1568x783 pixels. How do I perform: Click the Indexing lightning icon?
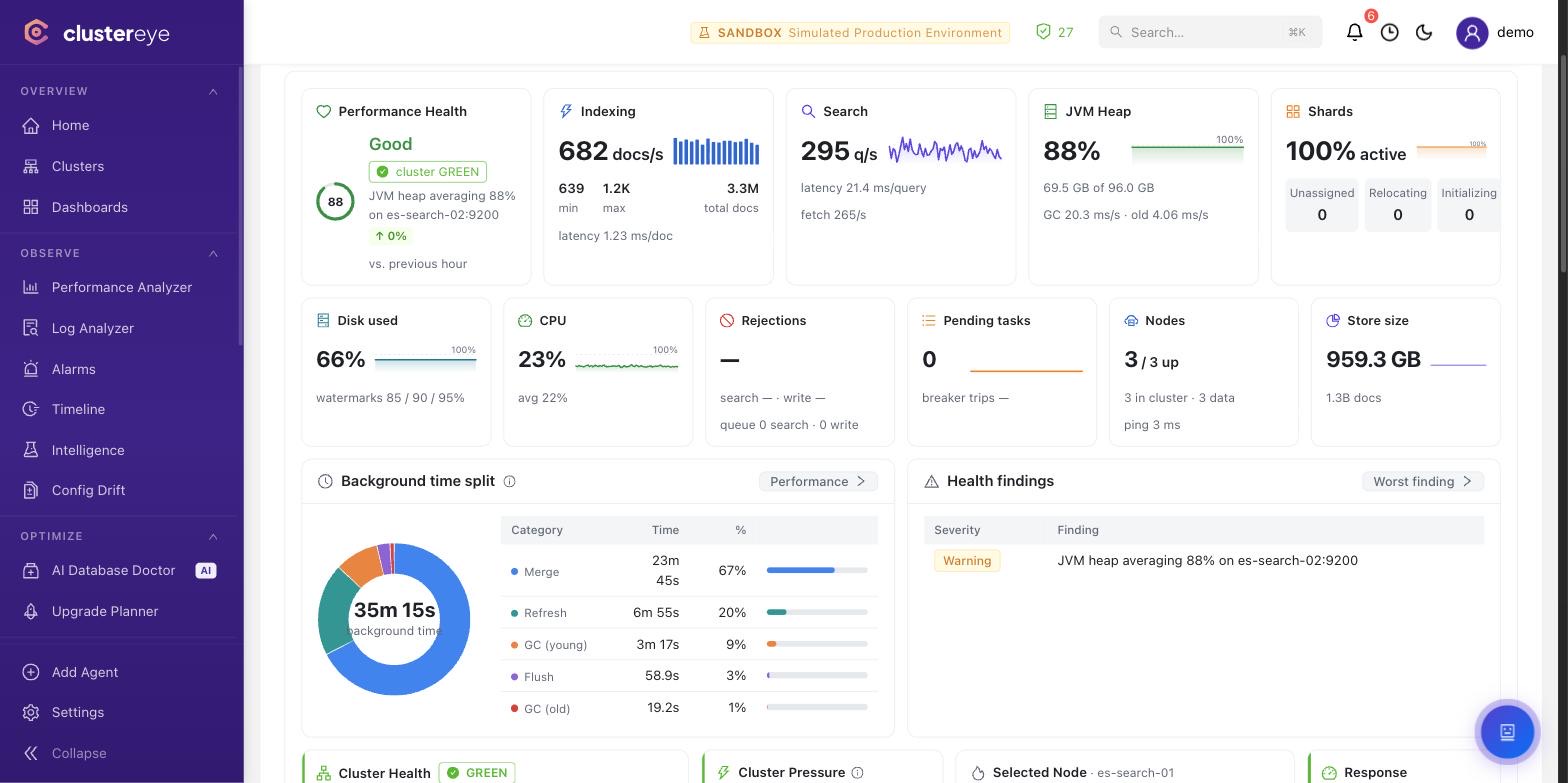click(x=566, y=111)
